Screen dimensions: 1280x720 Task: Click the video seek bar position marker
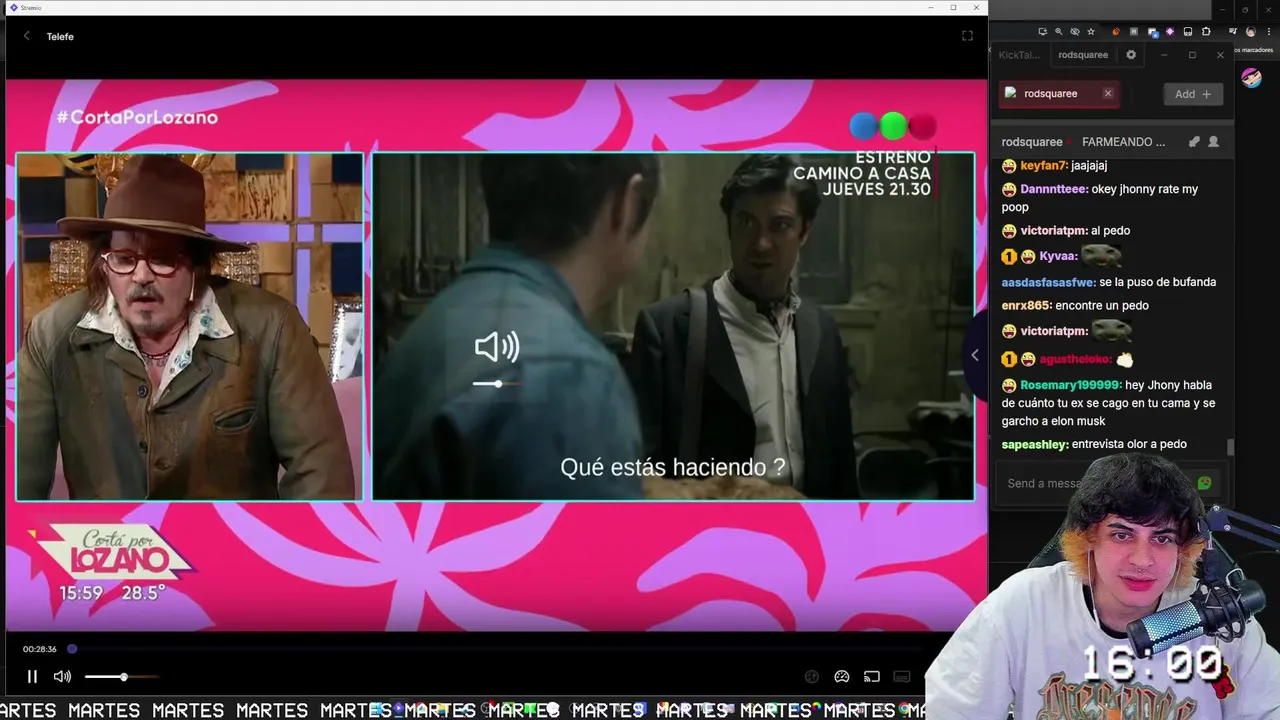pyautogui.click(x=72, y=649)
